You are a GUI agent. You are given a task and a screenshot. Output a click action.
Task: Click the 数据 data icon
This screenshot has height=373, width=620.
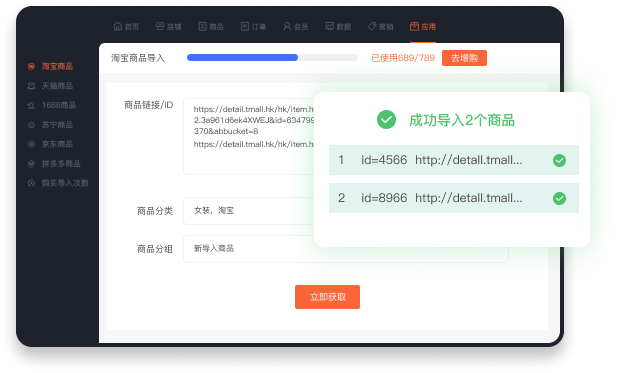tap(329, 27)
